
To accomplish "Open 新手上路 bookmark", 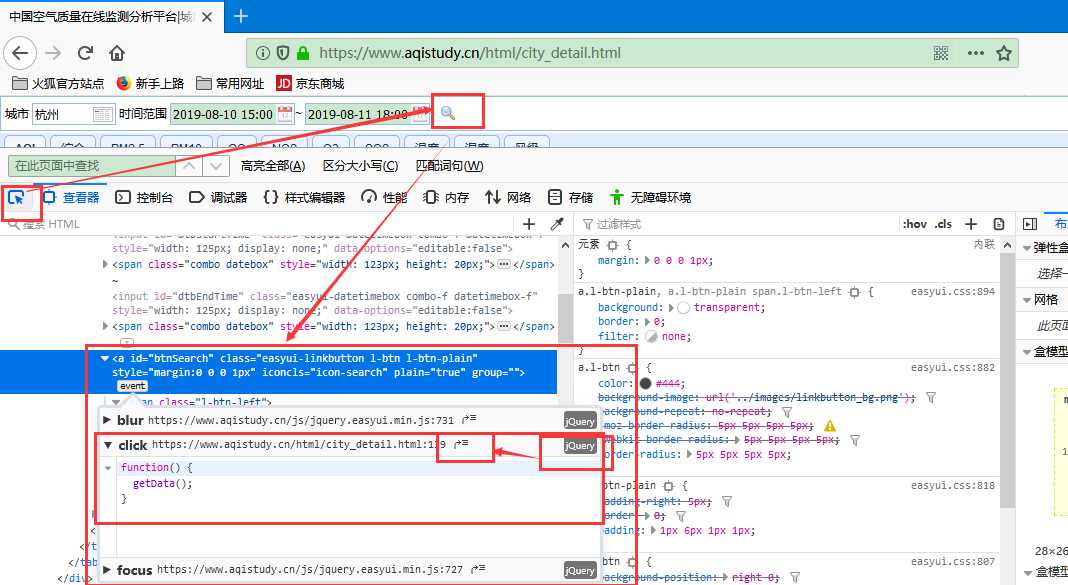I will (x=151, y=83).
